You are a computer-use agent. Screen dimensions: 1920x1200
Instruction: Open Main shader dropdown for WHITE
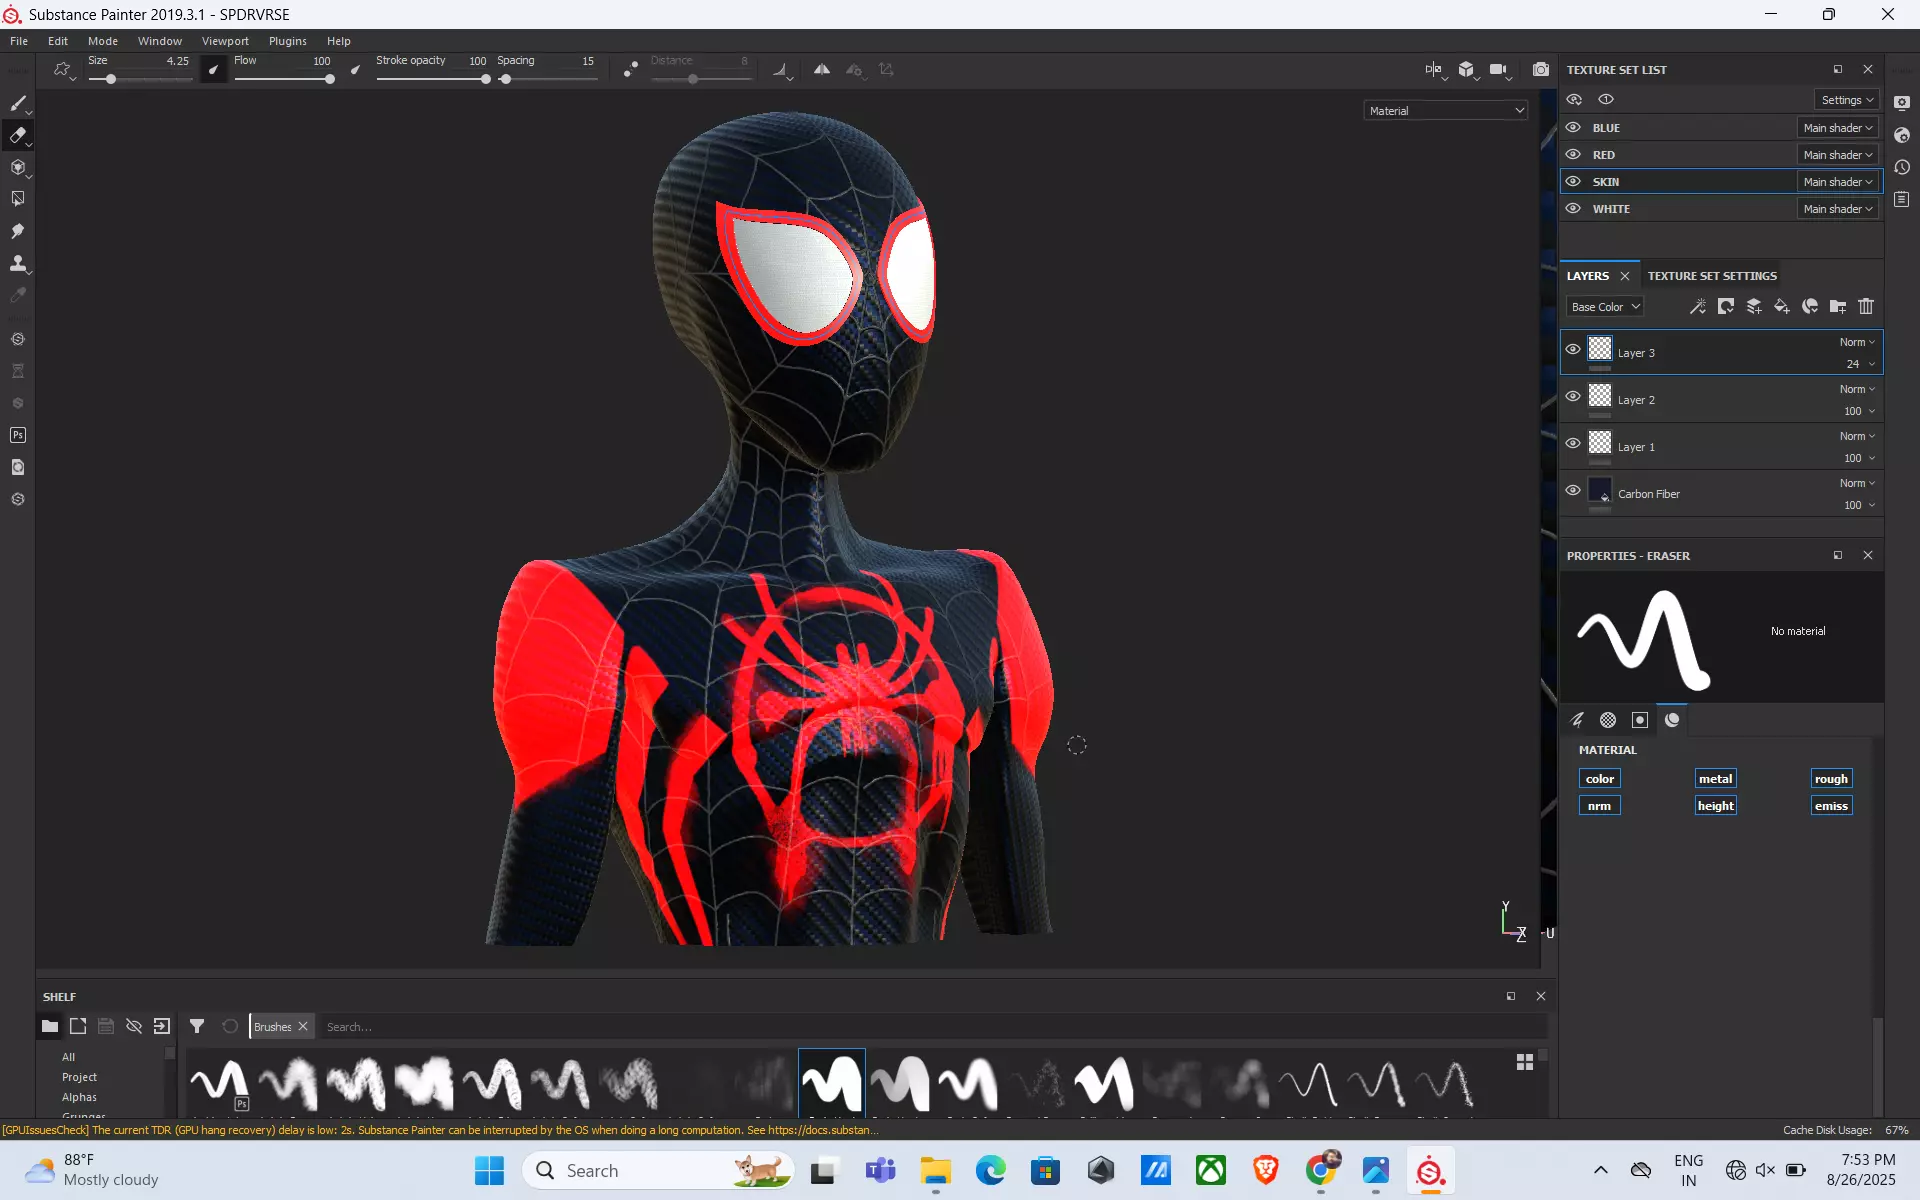(x=1838, y=209)
